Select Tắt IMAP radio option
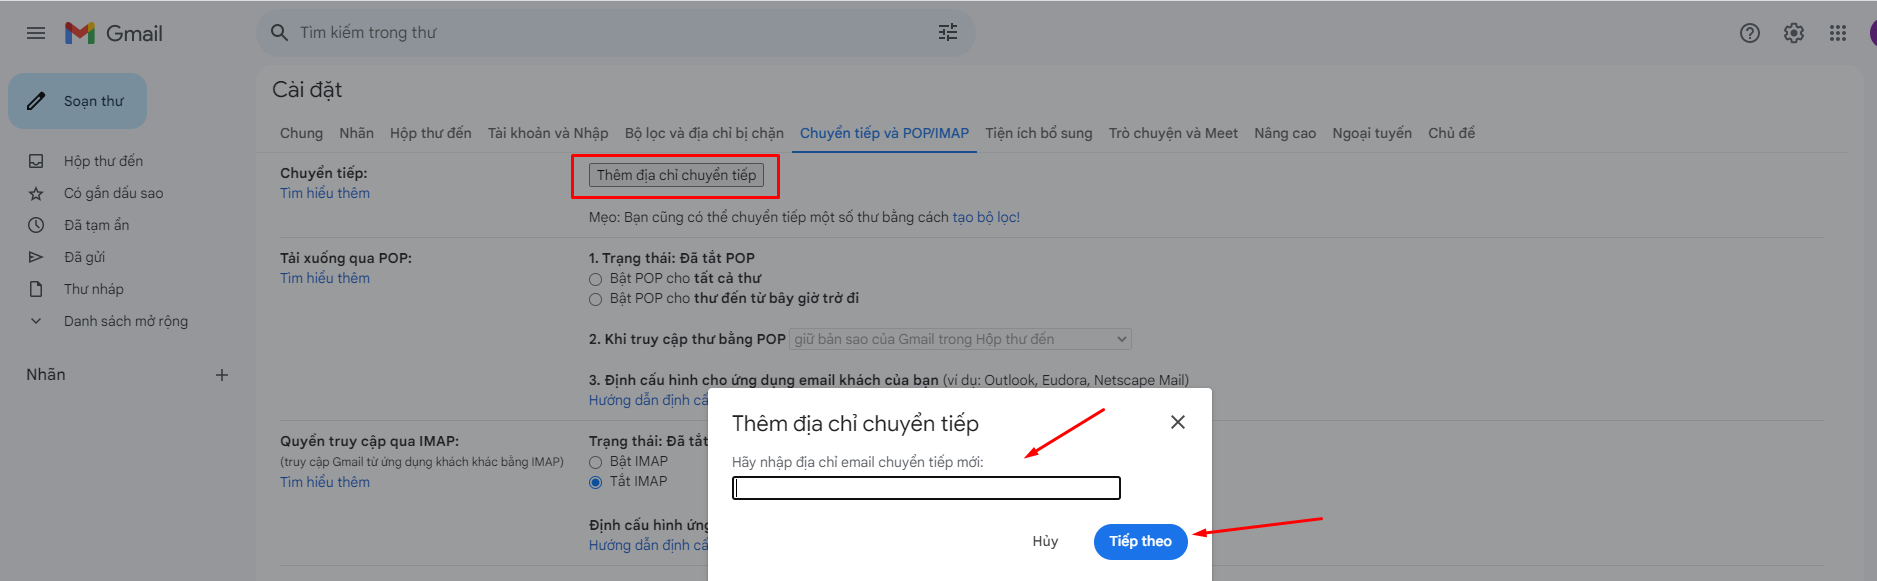 click(x=595, y=482)
